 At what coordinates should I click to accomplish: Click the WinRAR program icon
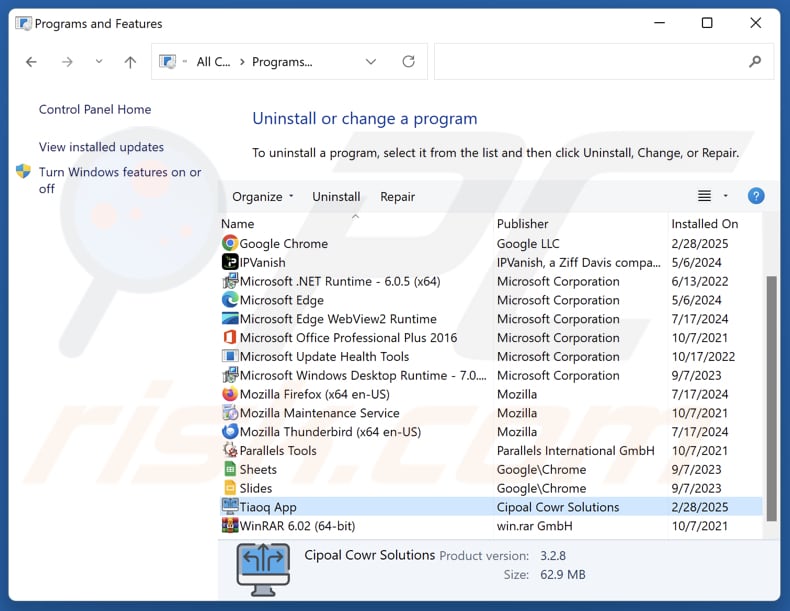[x=230, y=525]
